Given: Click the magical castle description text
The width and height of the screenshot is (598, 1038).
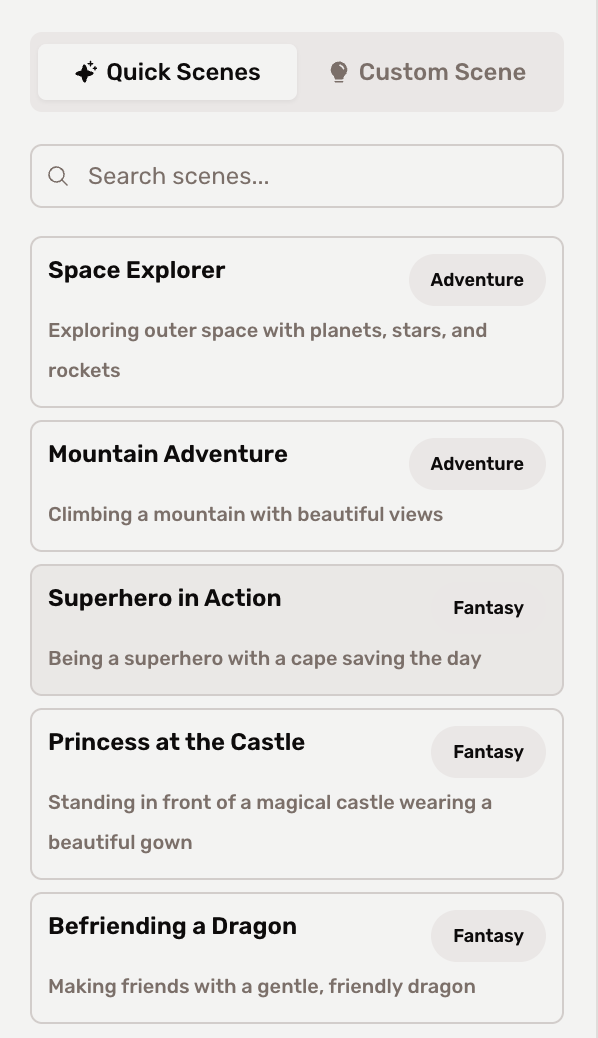Looking at the screenshot, I should [269, 802].
